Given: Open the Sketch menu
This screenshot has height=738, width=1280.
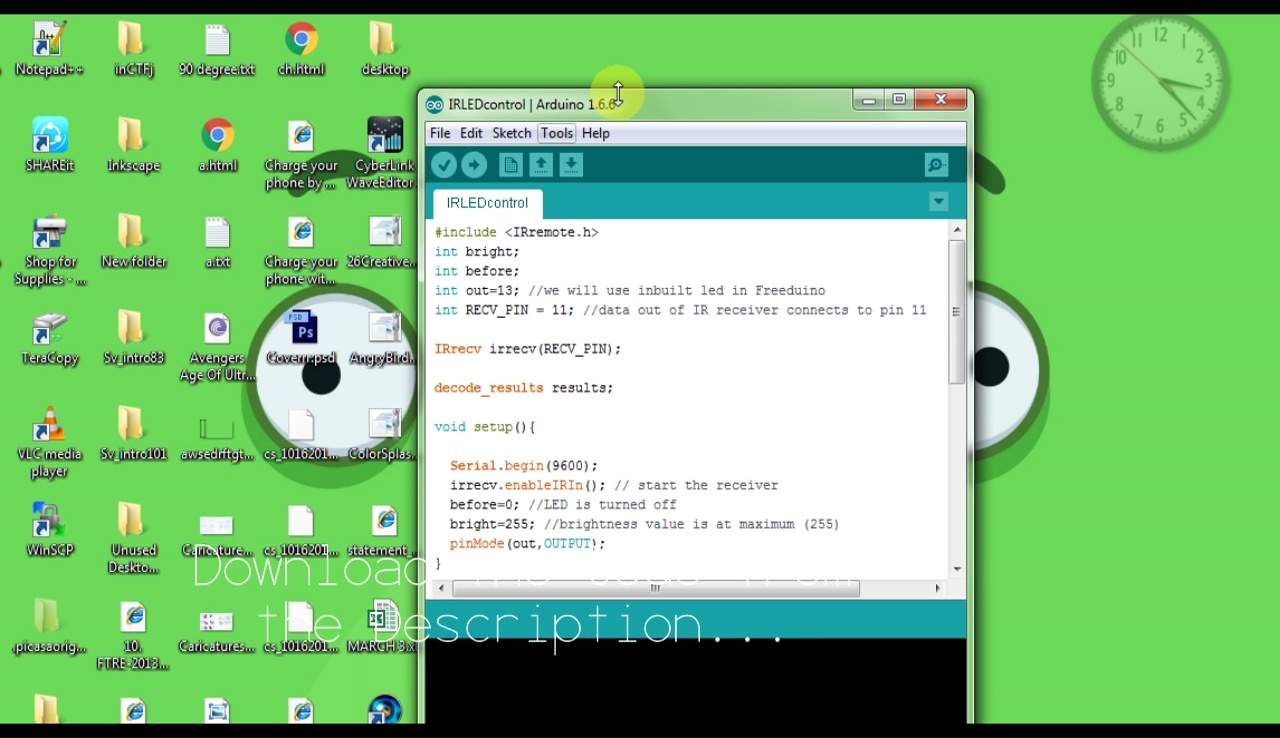Looking at the screenshot, I should pos(511,132).
